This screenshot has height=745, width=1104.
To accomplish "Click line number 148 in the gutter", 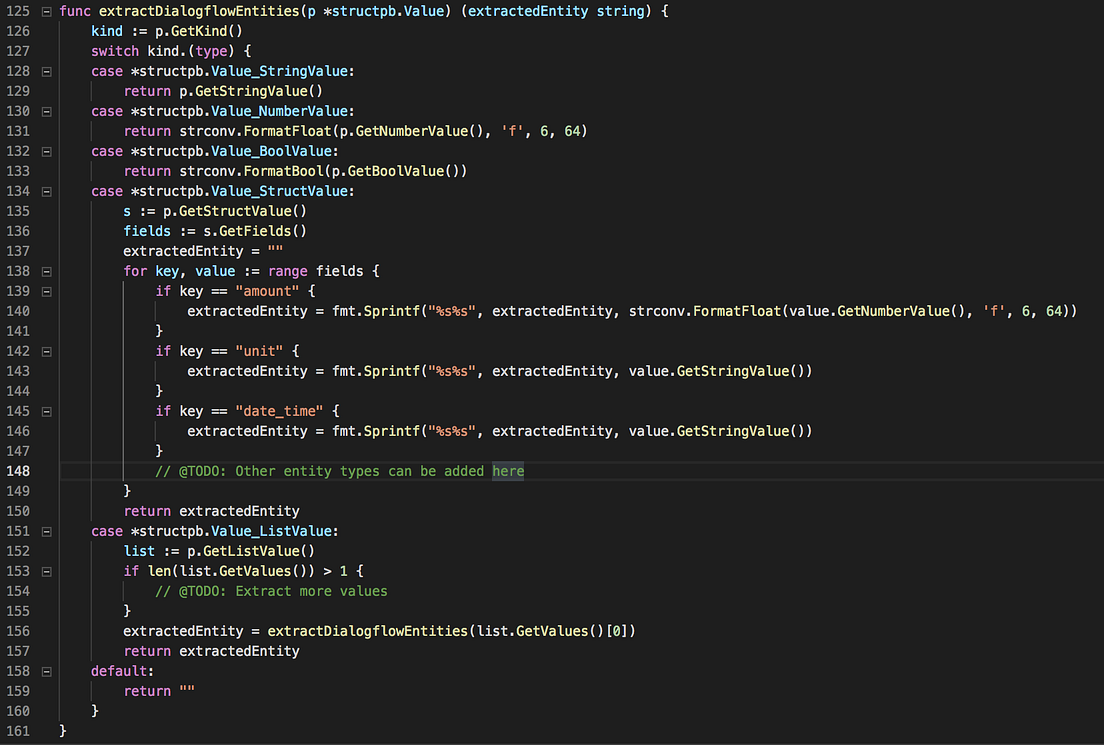I will pyautogui.click(x=18, y=470).
